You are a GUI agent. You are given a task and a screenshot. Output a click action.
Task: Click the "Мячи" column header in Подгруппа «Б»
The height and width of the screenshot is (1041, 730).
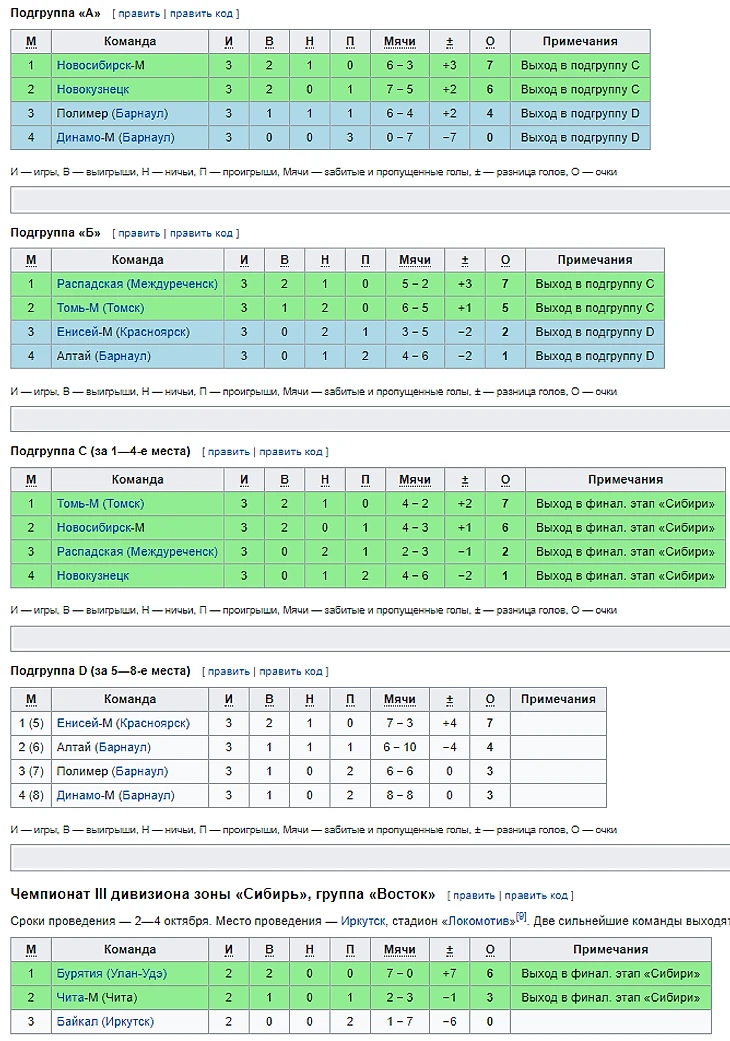pyautogui.click(x=415, y=260)
